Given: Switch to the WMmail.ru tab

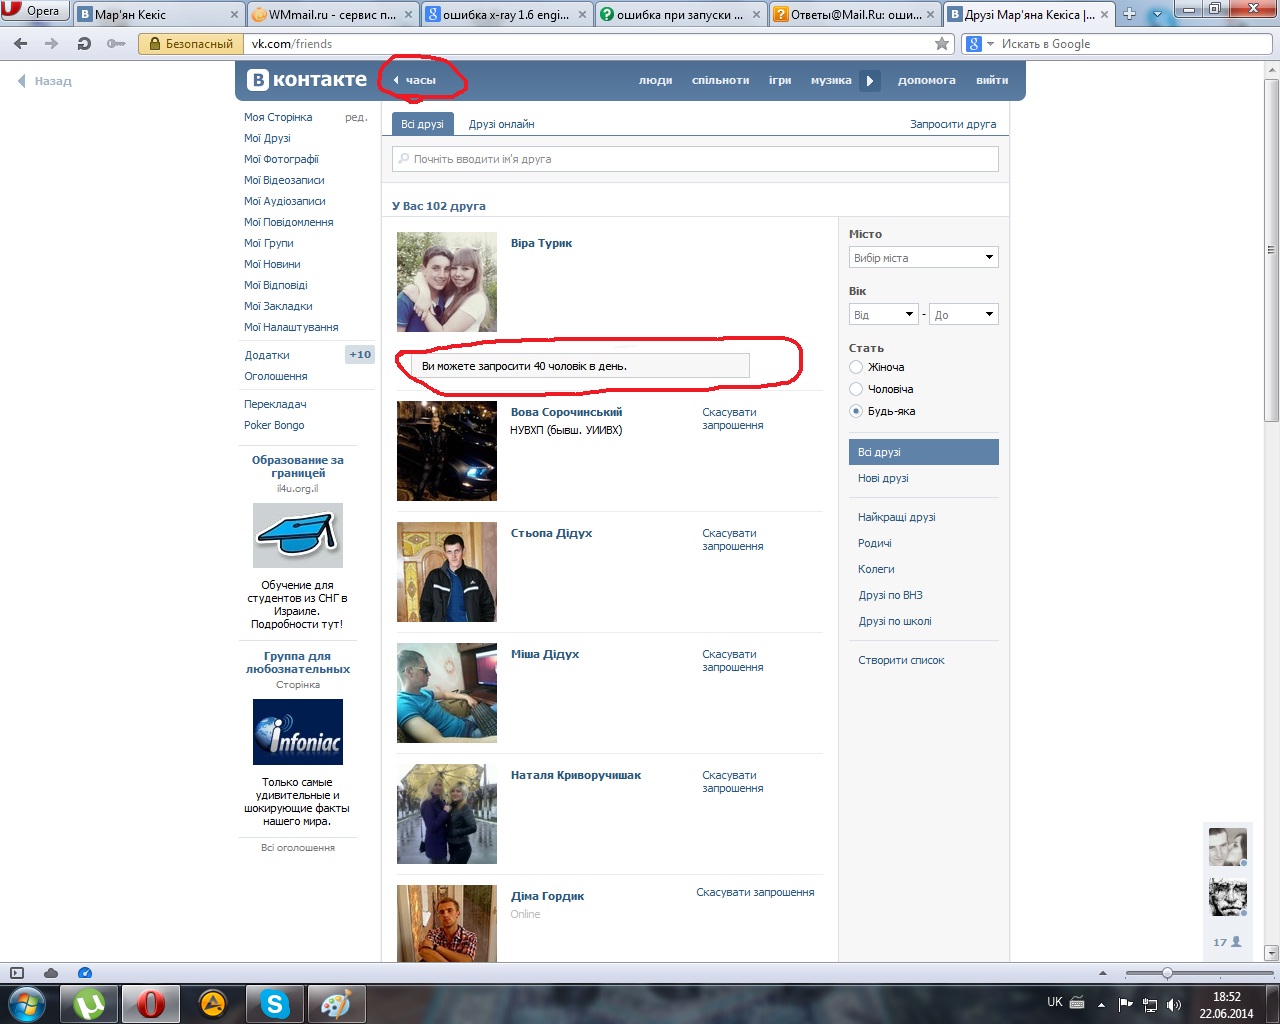Looking at the screenshot, I should coord(332,14).
